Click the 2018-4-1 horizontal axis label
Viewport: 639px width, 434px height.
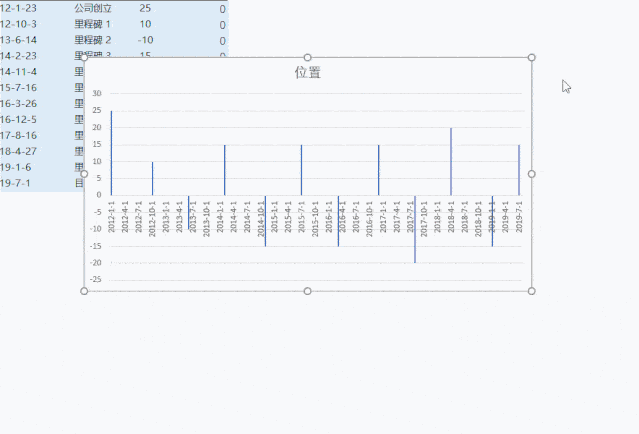(x=451, y=216)
